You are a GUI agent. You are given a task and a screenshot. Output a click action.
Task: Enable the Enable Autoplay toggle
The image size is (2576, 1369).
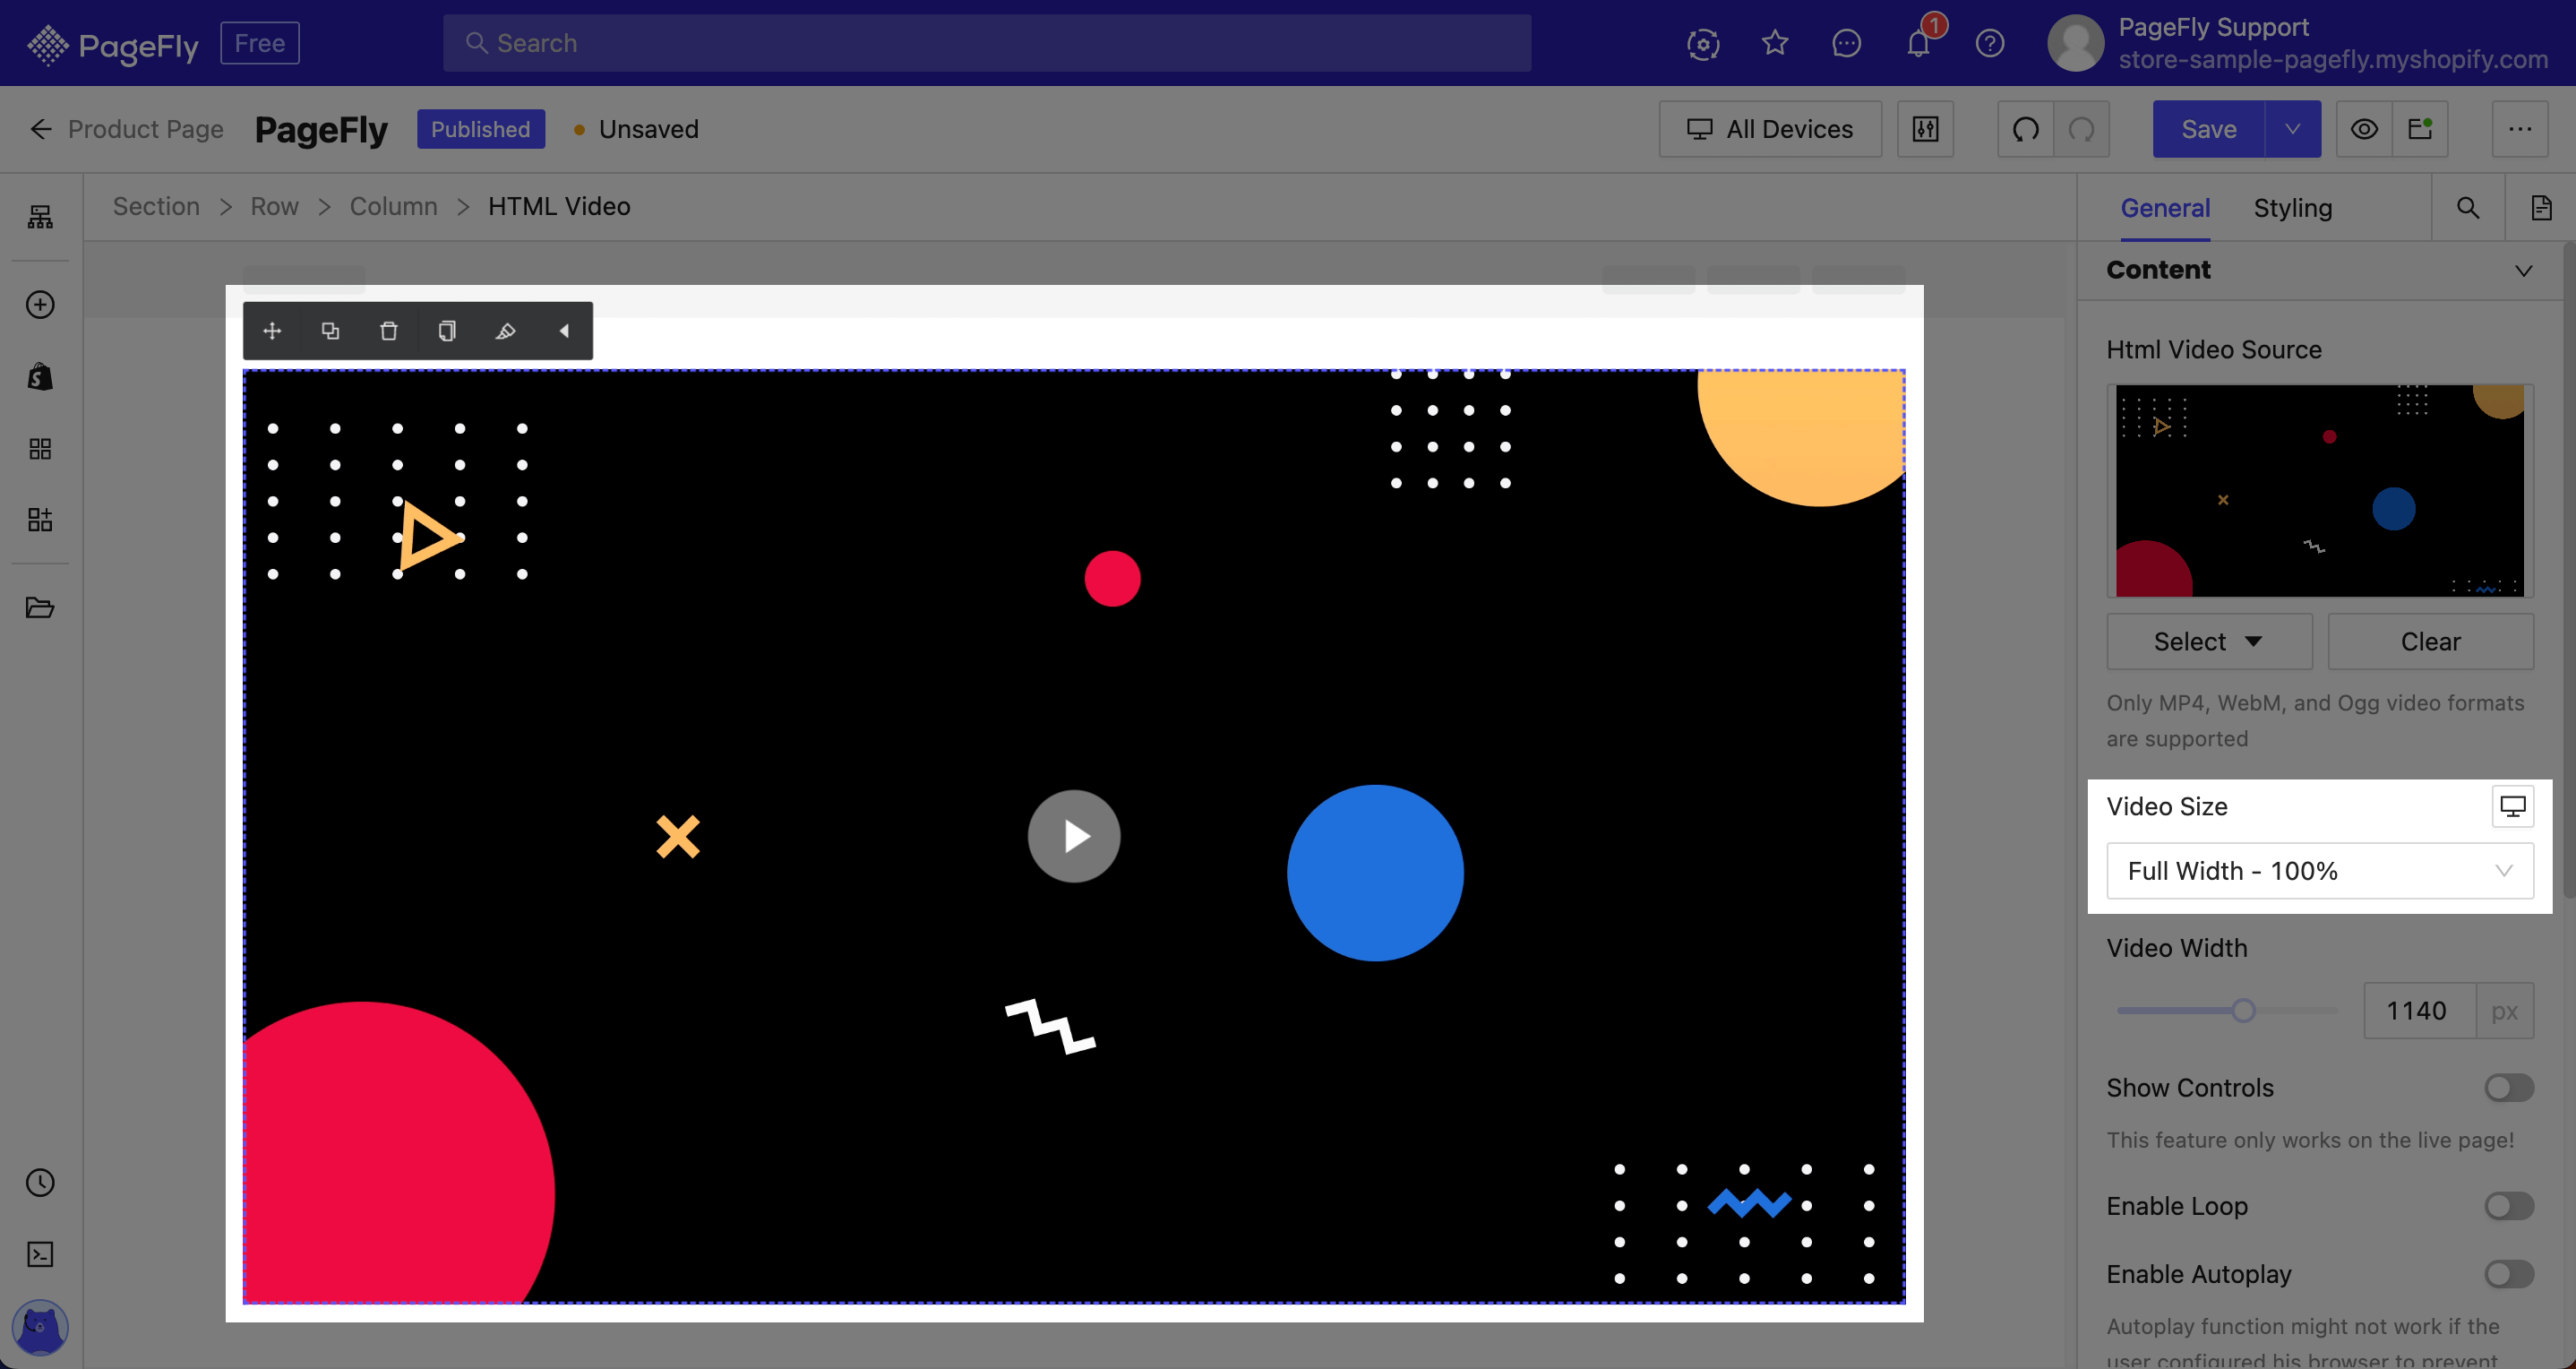point(2508,1273)
